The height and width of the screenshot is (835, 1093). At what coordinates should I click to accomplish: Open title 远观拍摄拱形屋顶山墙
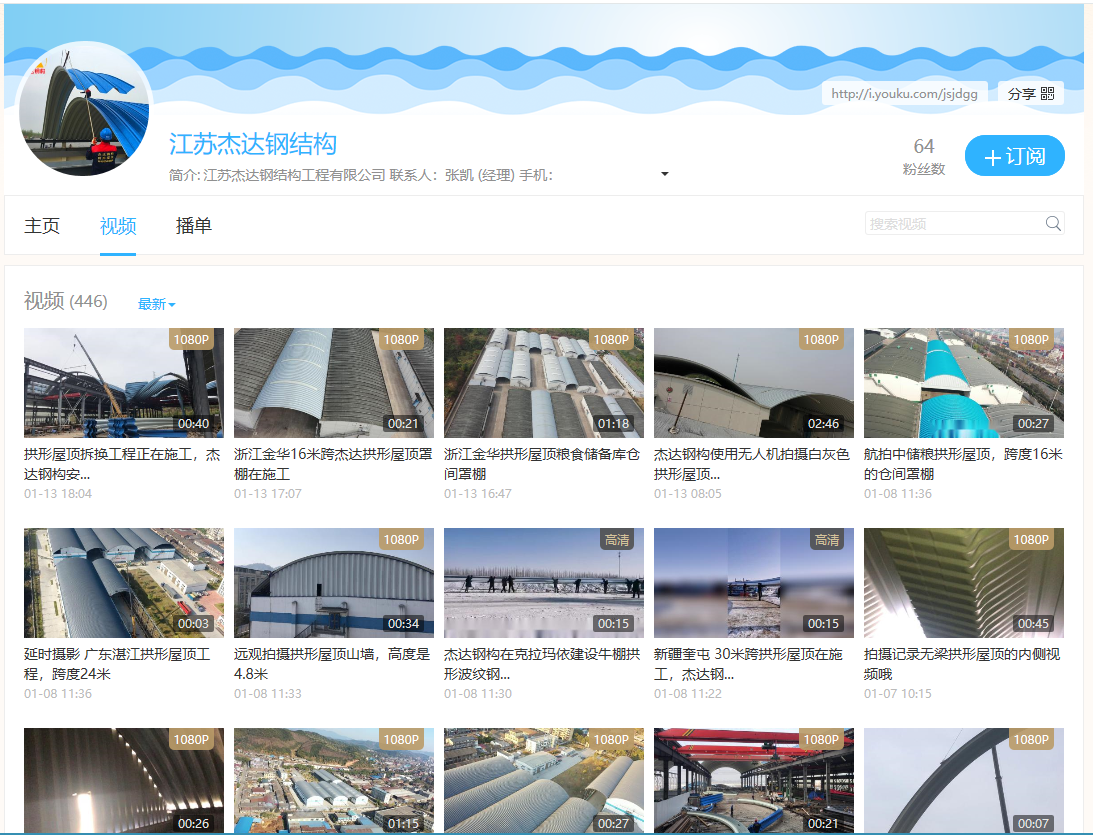333,664
